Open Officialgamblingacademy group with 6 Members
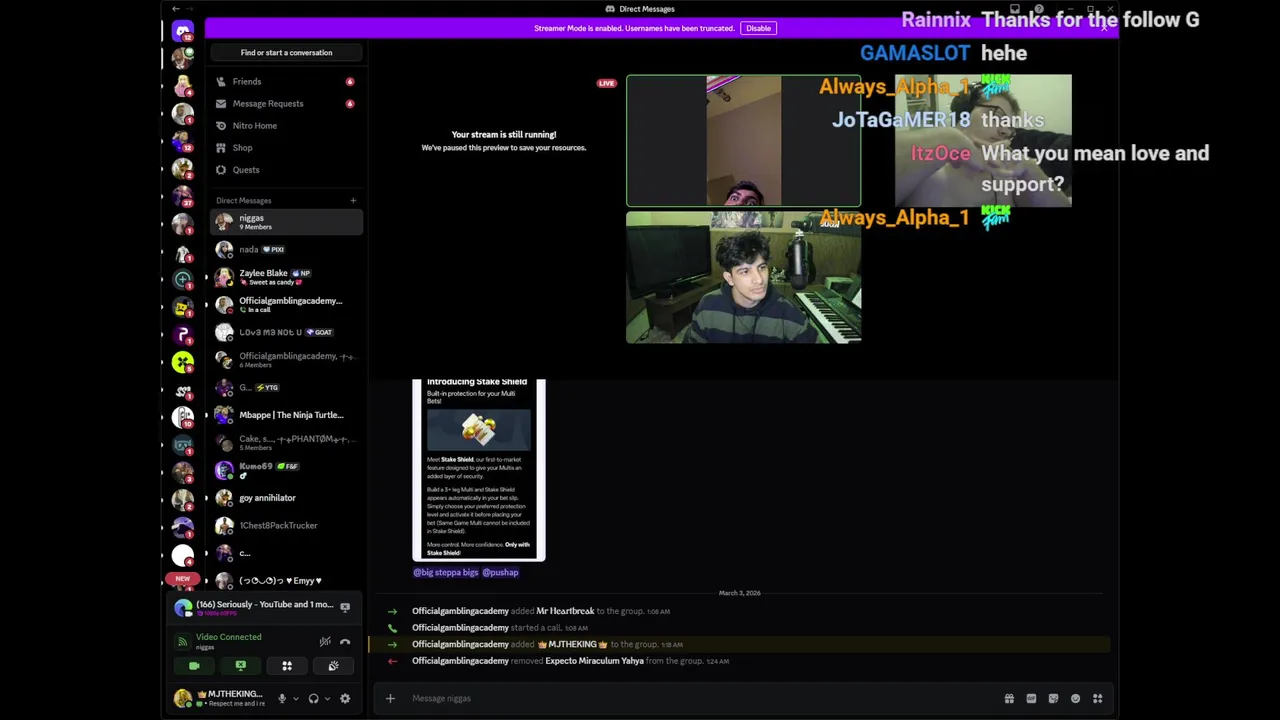This screenshot has width=1280, height=720. pos(286,360)
